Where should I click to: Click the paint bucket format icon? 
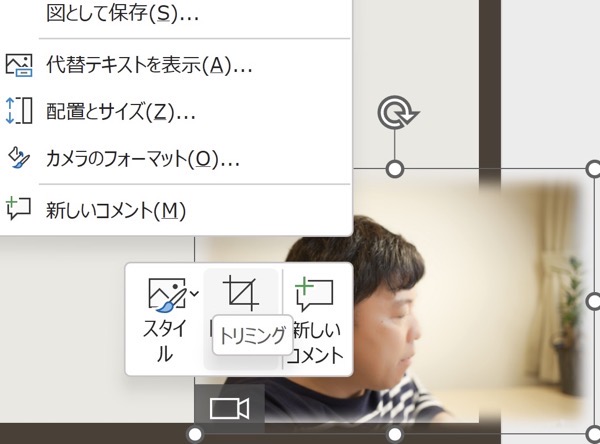point(19,158)
